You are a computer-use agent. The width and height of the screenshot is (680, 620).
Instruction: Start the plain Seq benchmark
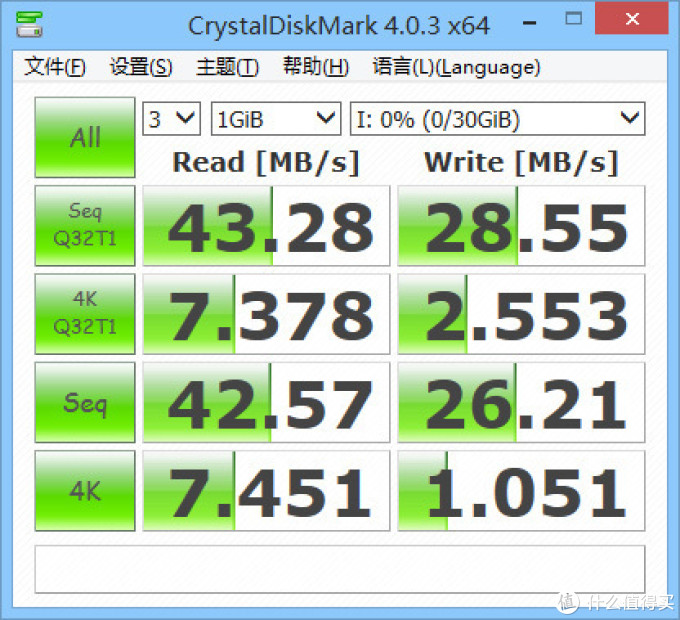point(85,402)
